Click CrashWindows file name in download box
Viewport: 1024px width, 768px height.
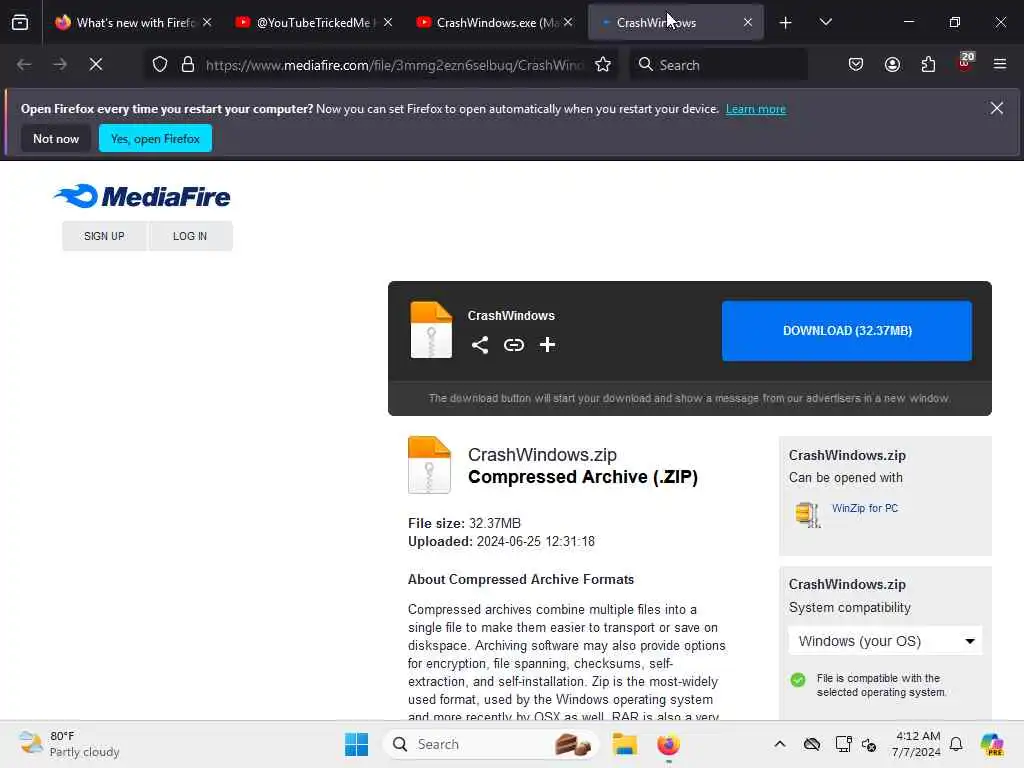pos(511,315)
